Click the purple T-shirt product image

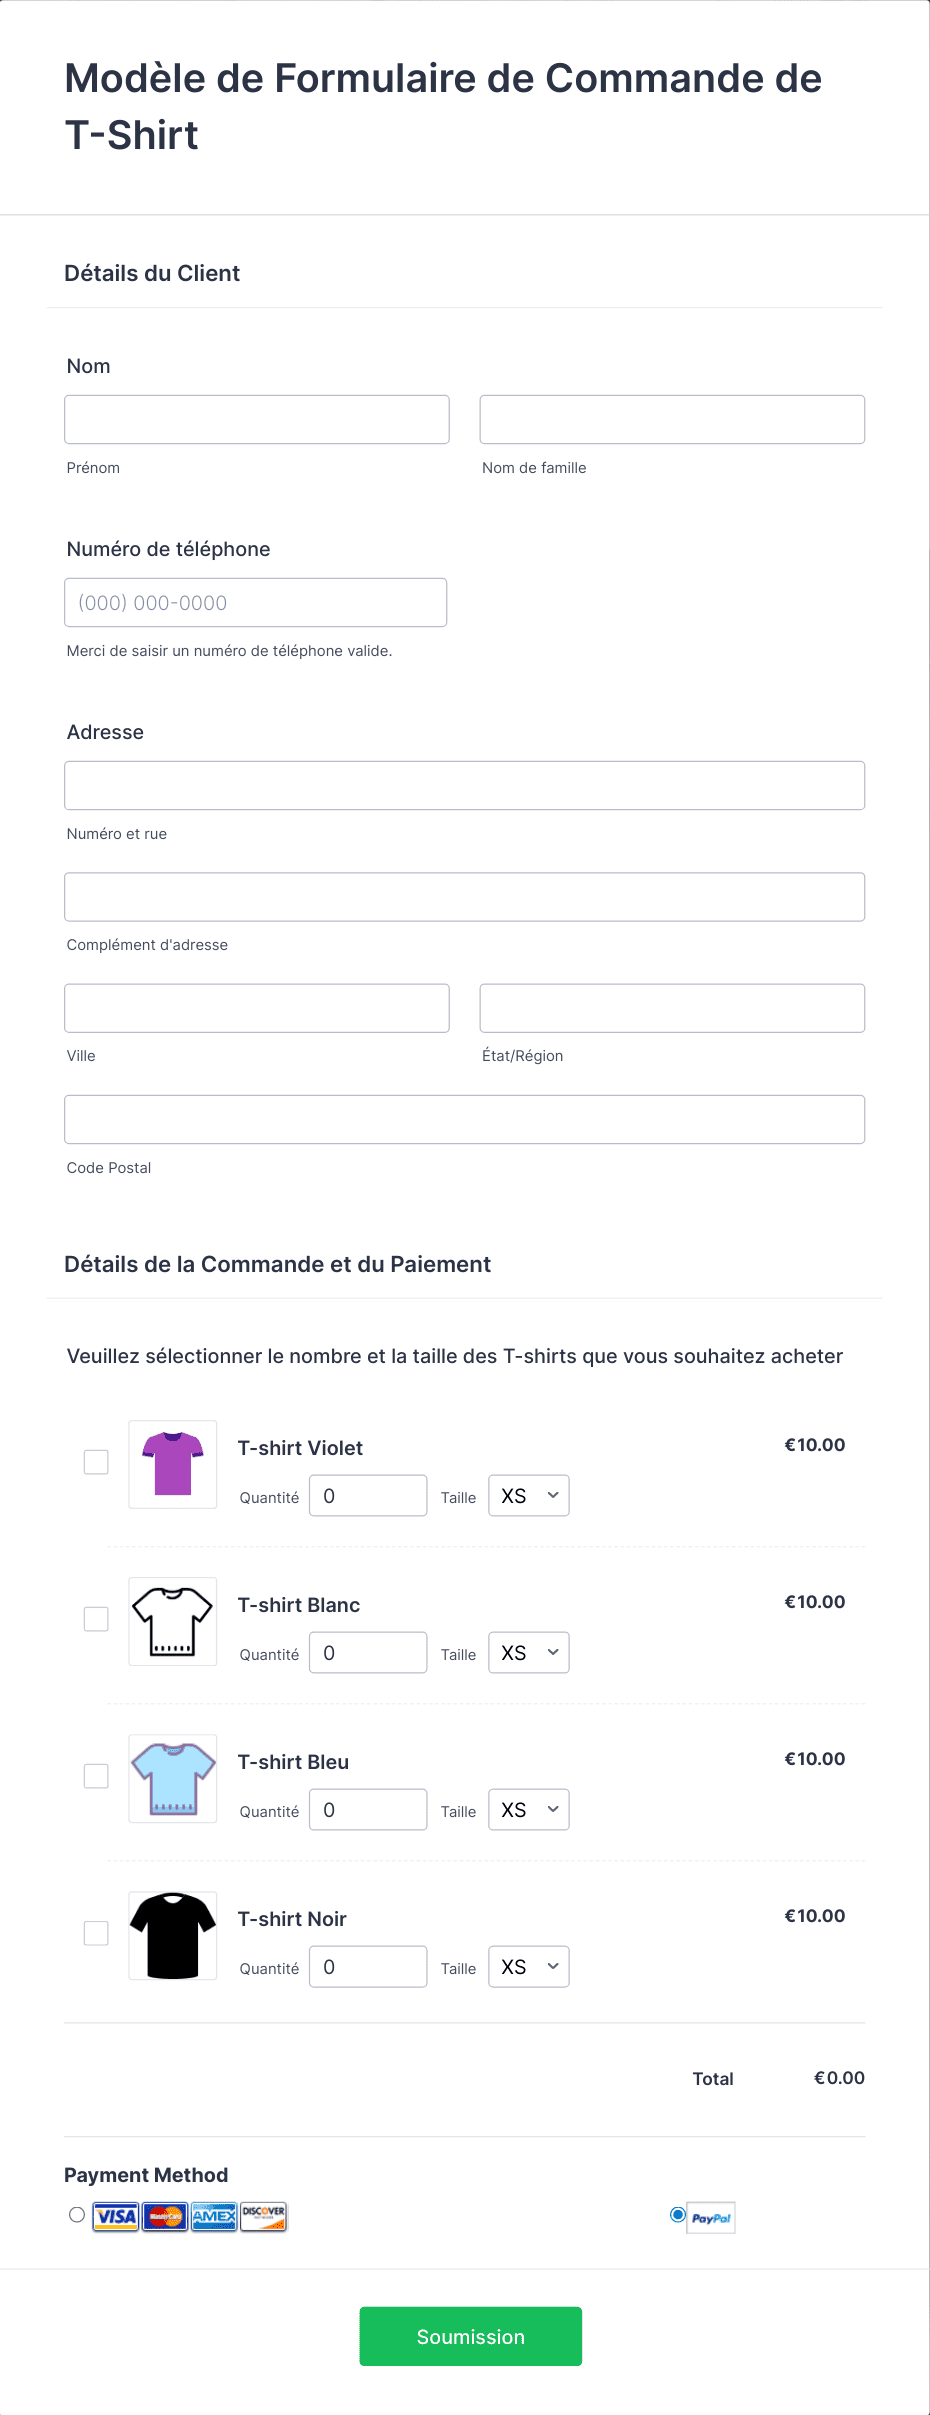click(x=173, y=1464)
